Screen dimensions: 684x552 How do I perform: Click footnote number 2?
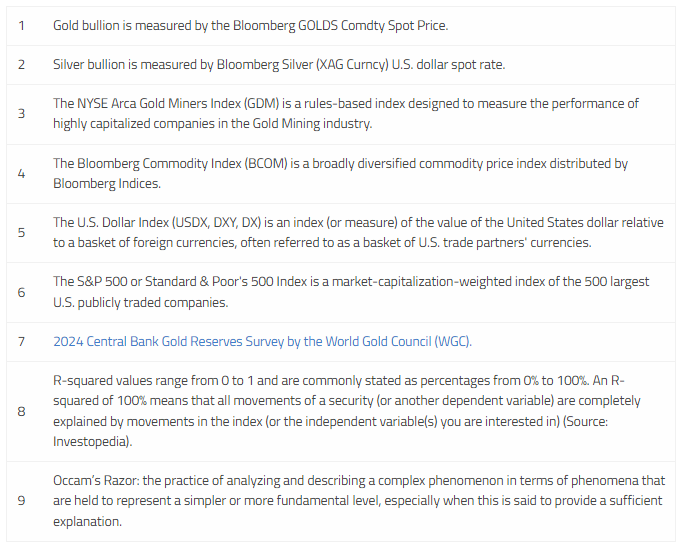pos(22,64)
